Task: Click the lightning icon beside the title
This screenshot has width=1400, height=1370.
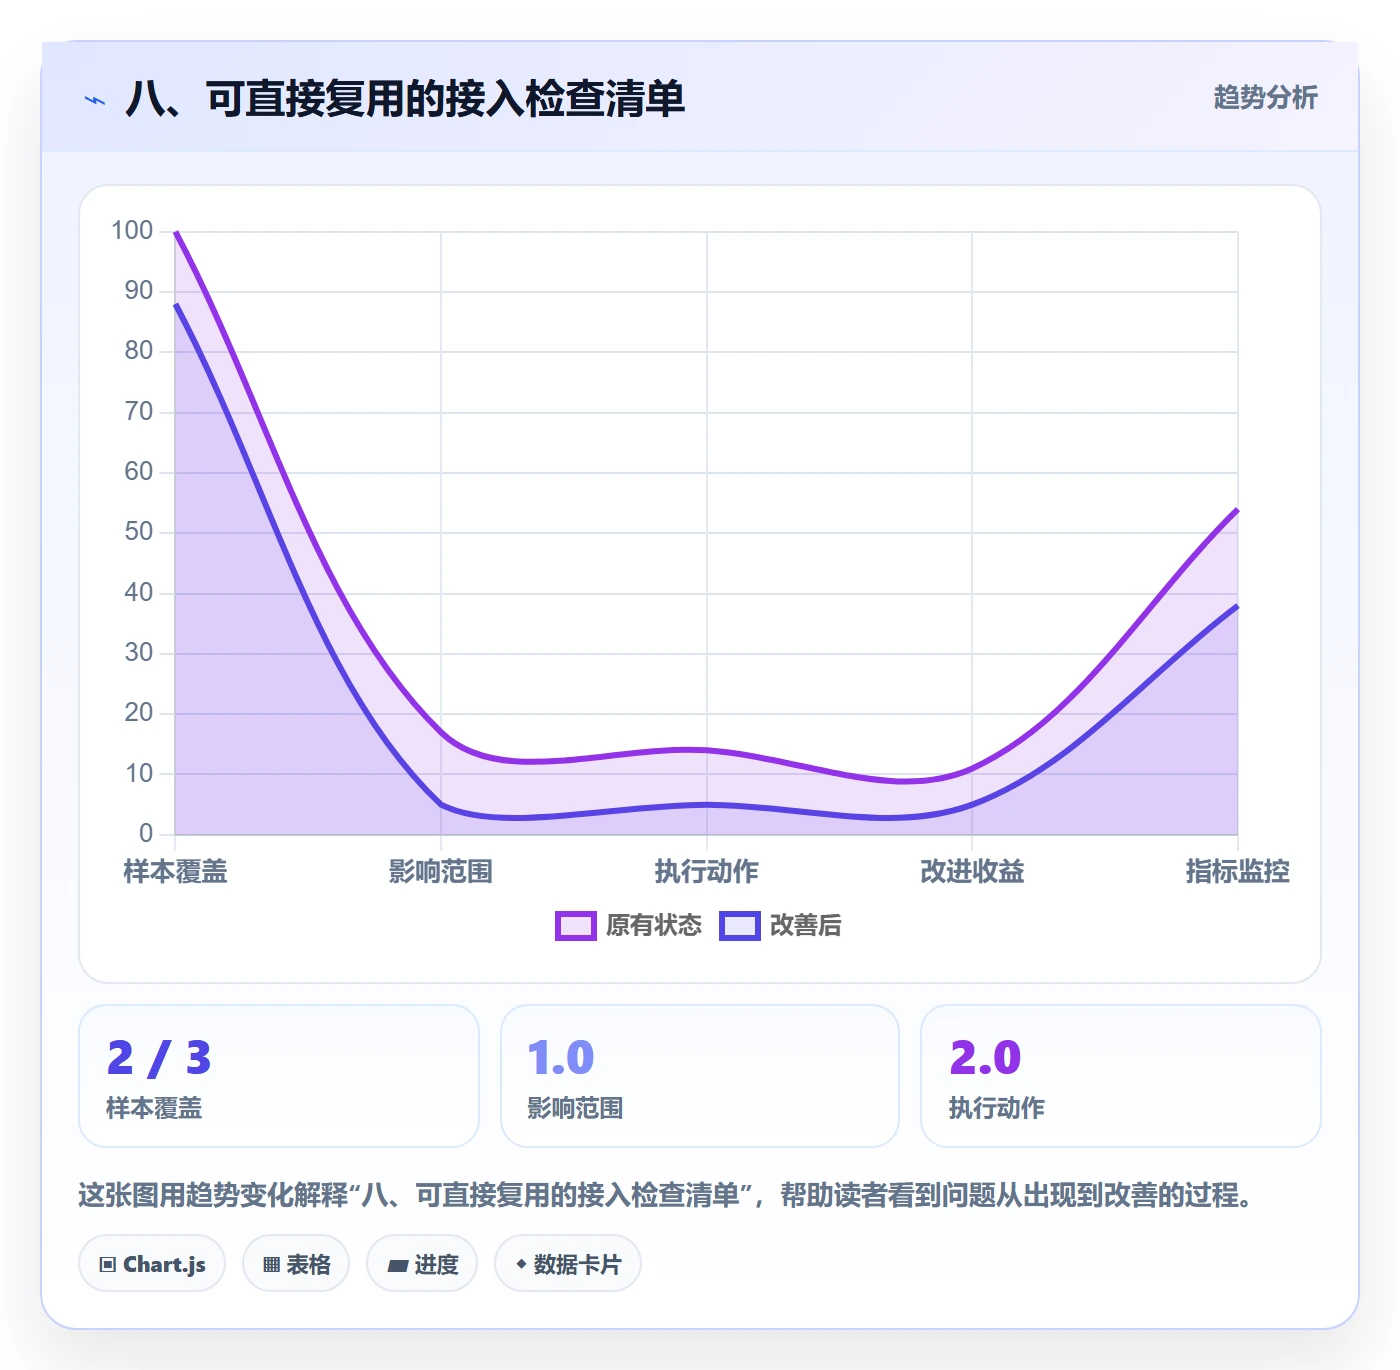Action: click(x=95, y=100)
